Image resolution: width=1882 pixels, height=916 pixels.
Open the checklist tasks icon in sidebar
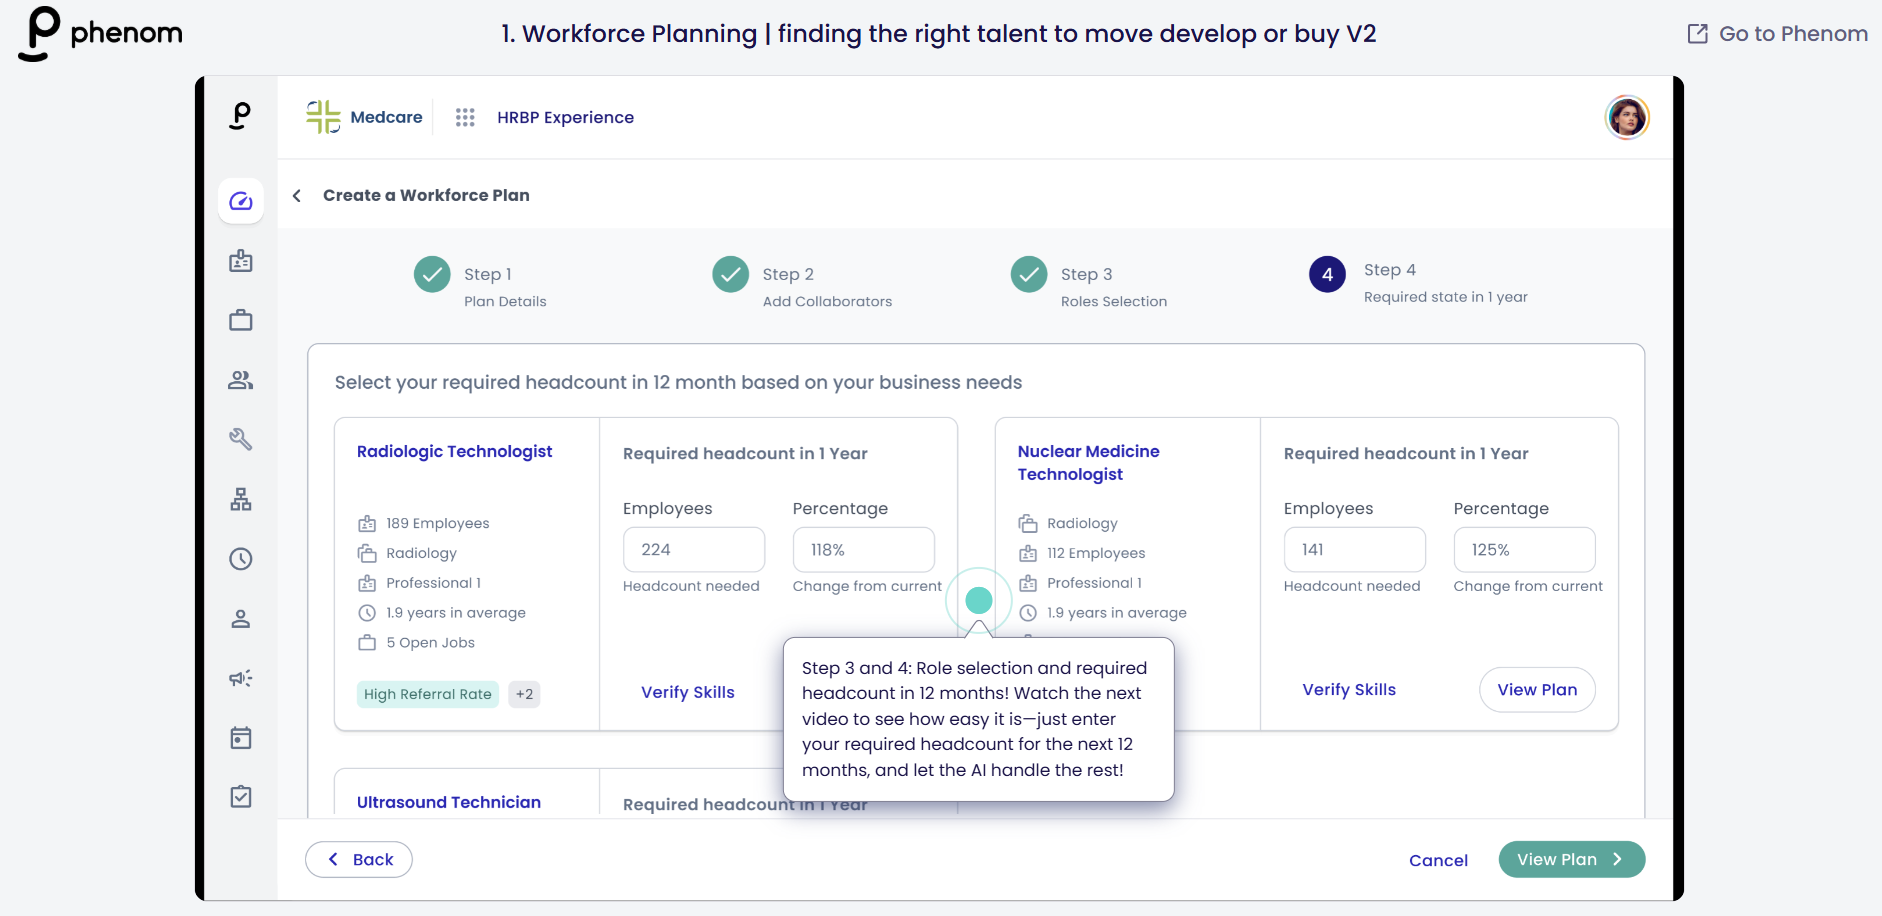[241, 797]
